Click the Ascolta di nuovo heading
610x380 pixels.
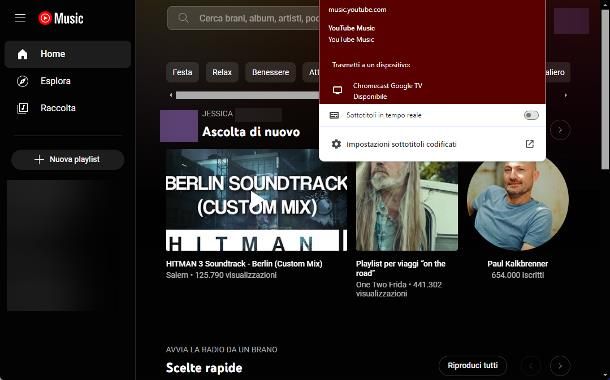tap(251, 132)
